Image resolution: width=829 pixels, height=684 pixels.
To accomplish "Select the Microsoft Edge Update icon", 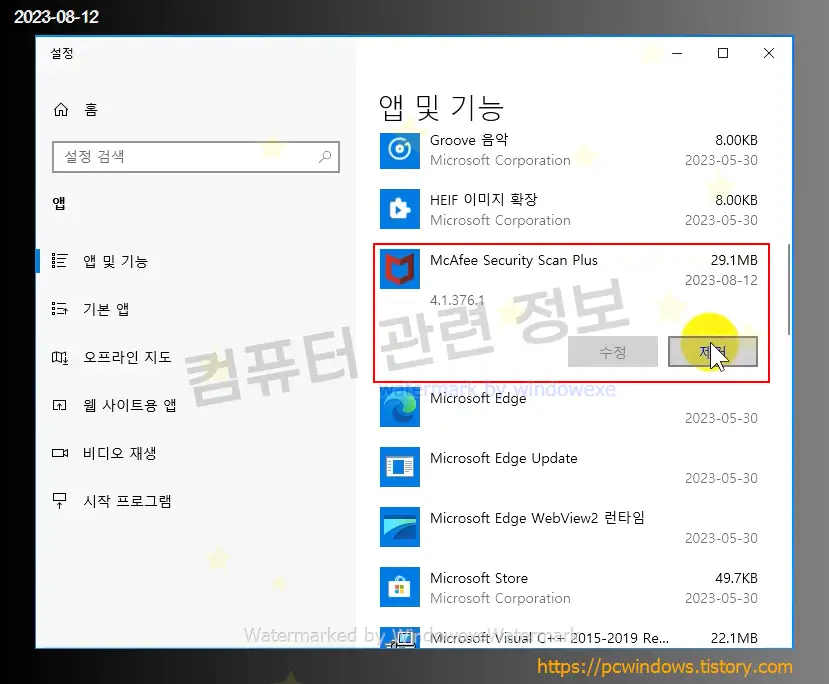I will pyautogui.click(x=400, y=467).
